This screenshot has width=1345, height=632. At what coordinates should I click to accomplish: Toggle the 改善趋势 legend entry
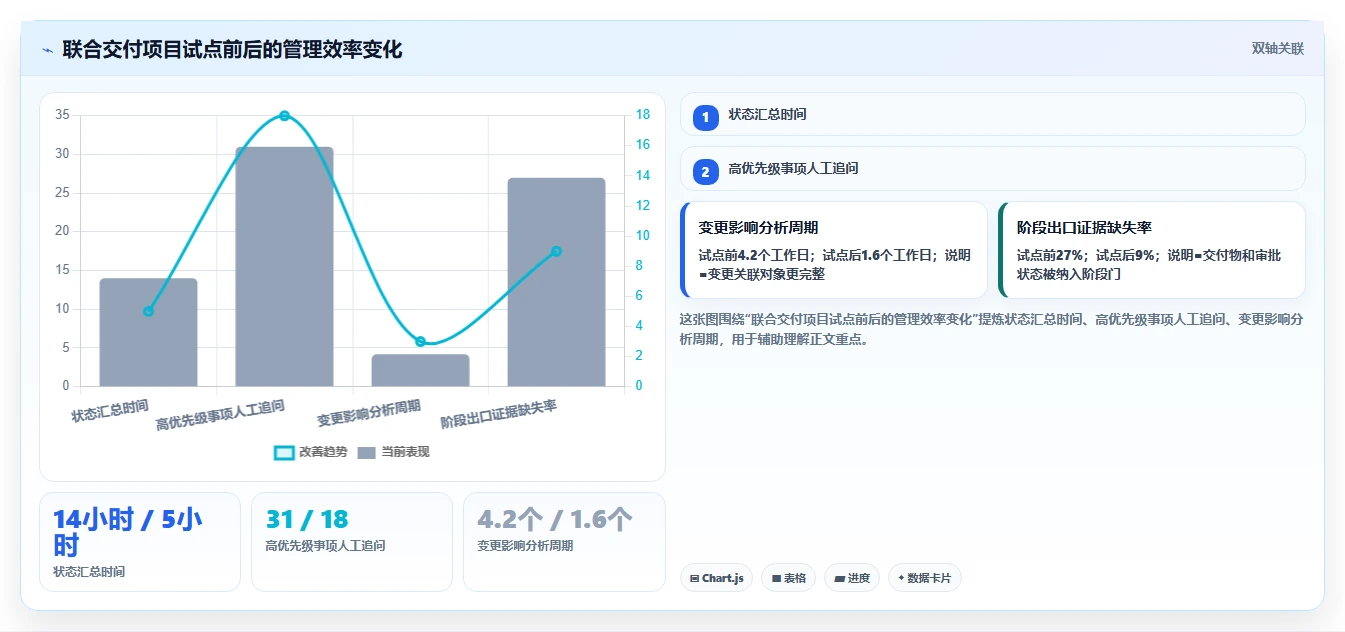(x=311, y=452)
